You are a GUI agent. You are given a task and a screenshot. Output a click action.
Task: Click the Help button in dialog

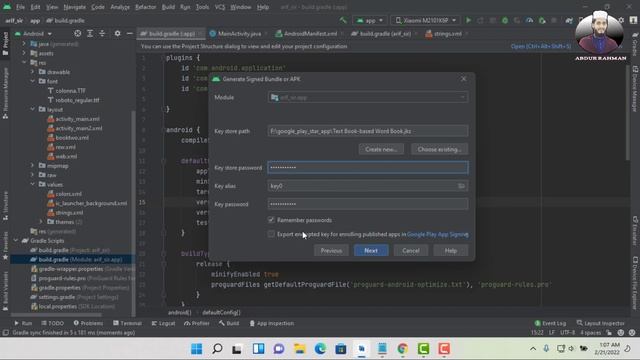coord(451,250)
